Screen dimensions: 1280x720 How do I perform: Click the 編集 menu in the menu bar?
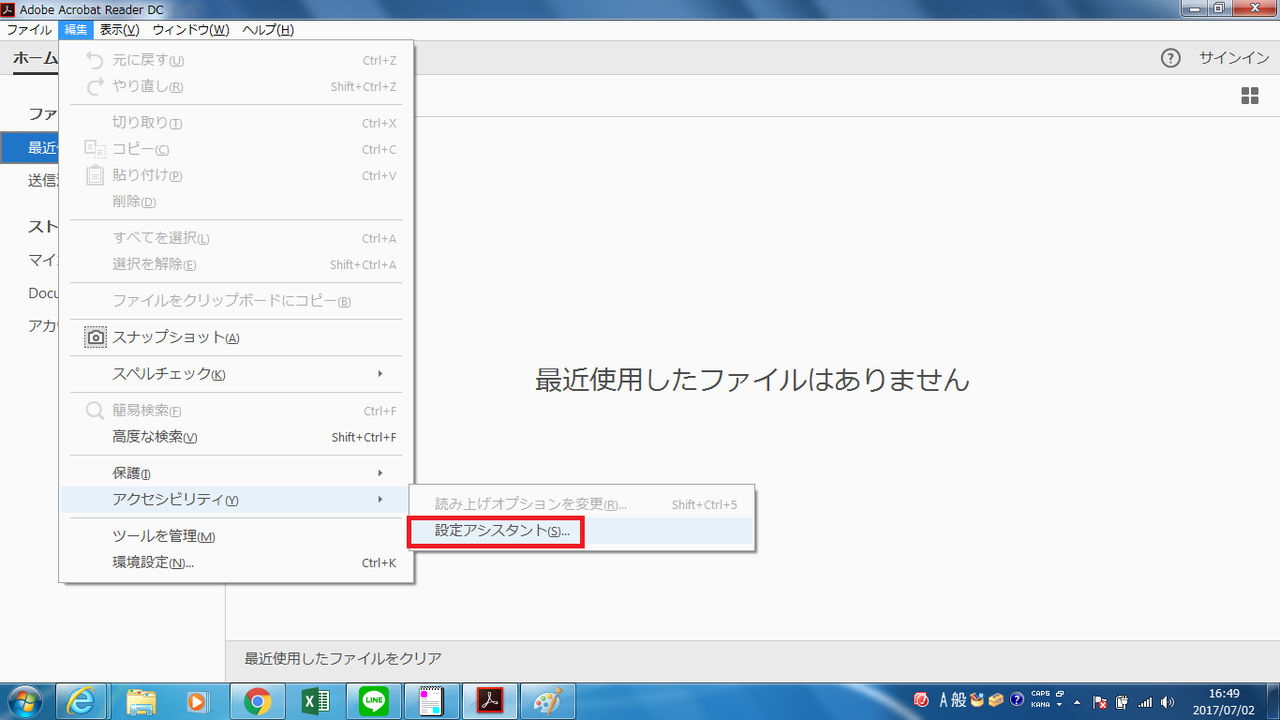76,30
